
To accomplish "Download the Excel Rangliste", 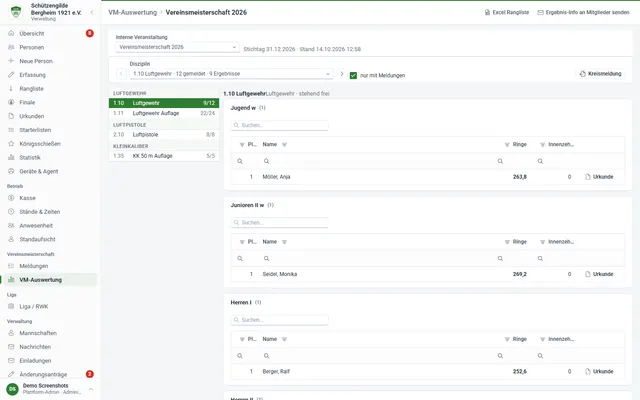I will coord(507,12).
